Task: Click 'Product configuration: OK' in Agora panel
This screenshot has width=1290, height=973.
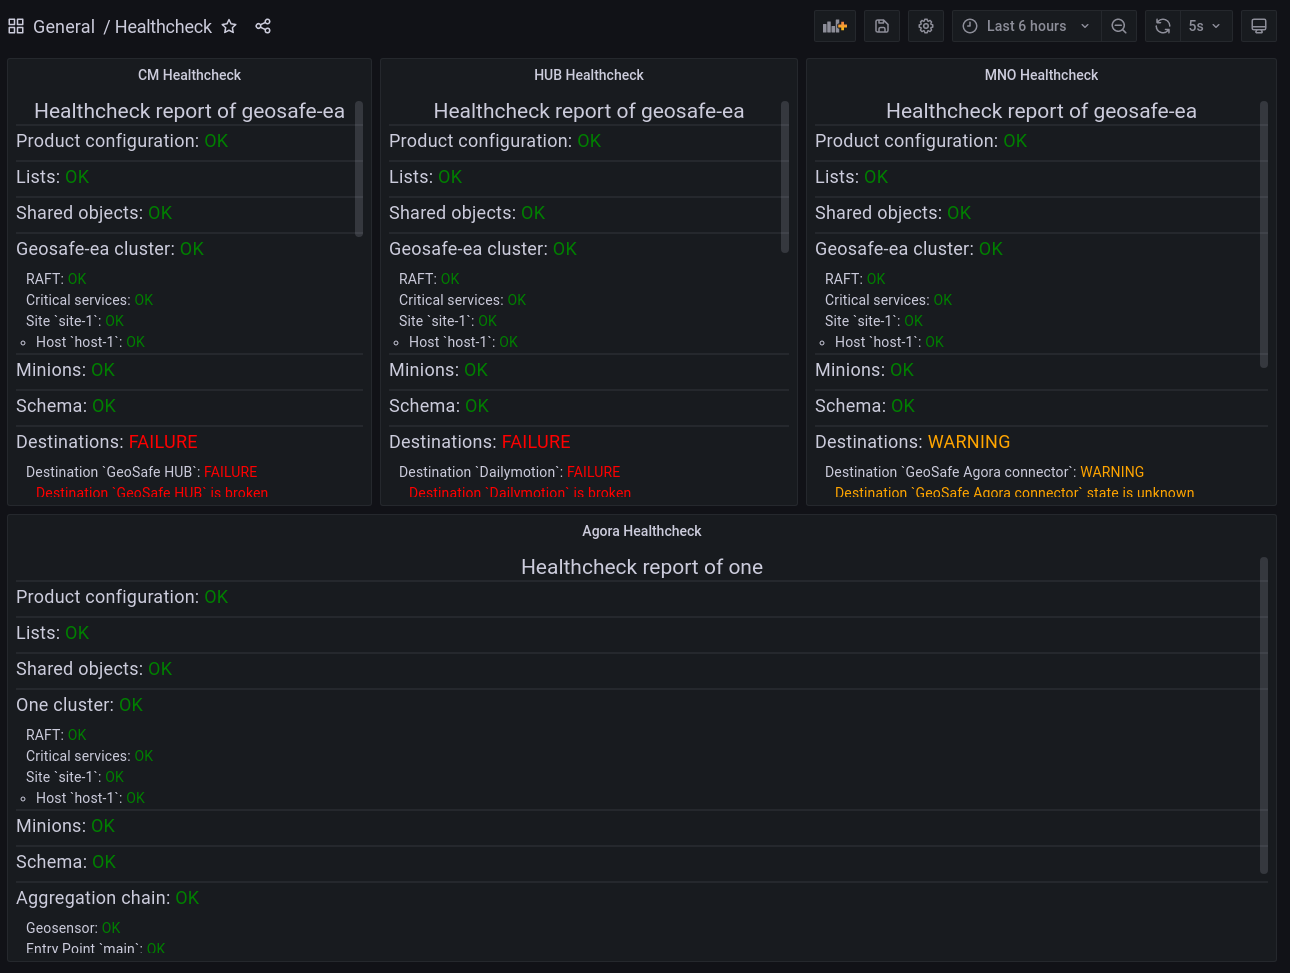Action: pyautogui.click(x=122, y=597)
